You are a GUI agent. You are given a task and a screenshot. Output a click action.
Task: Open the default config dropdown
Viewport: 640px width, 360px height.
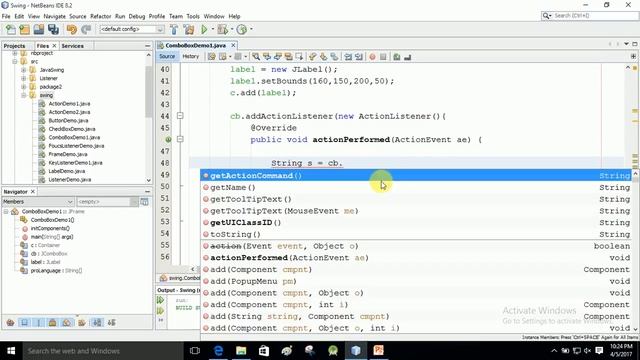point(132,29)
